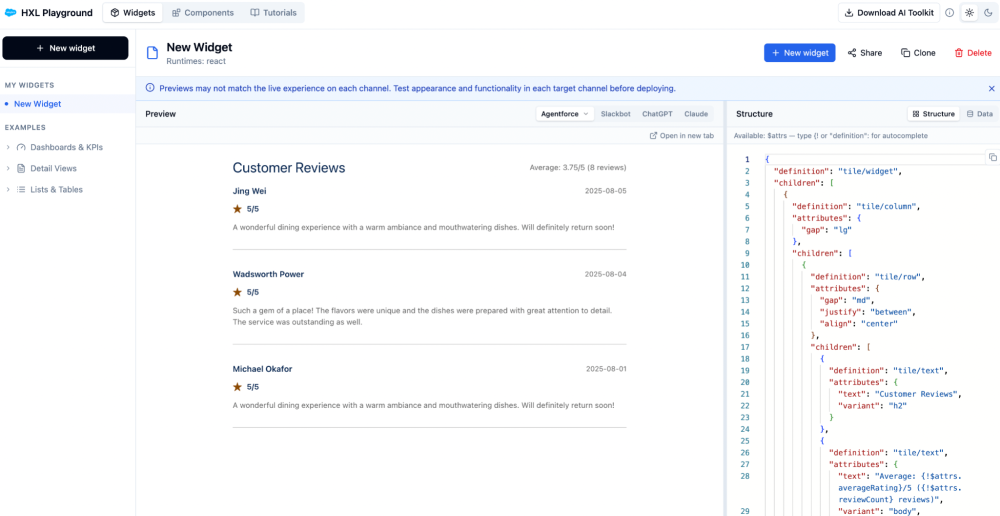This screenshot has width=1000, height=516.
Task: Click code line with "tile/widget" definition
Action: coord(837,171)
